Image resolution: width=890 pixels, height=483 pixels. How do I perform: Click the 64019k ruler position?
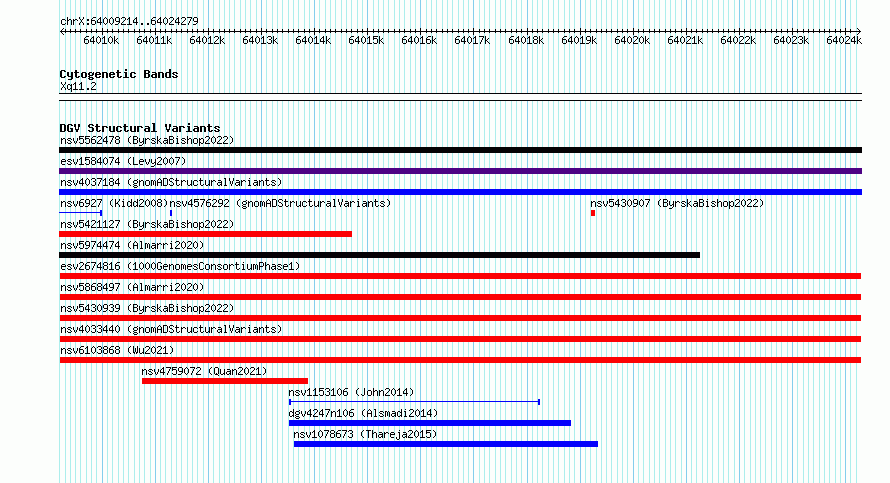point(579,40)
